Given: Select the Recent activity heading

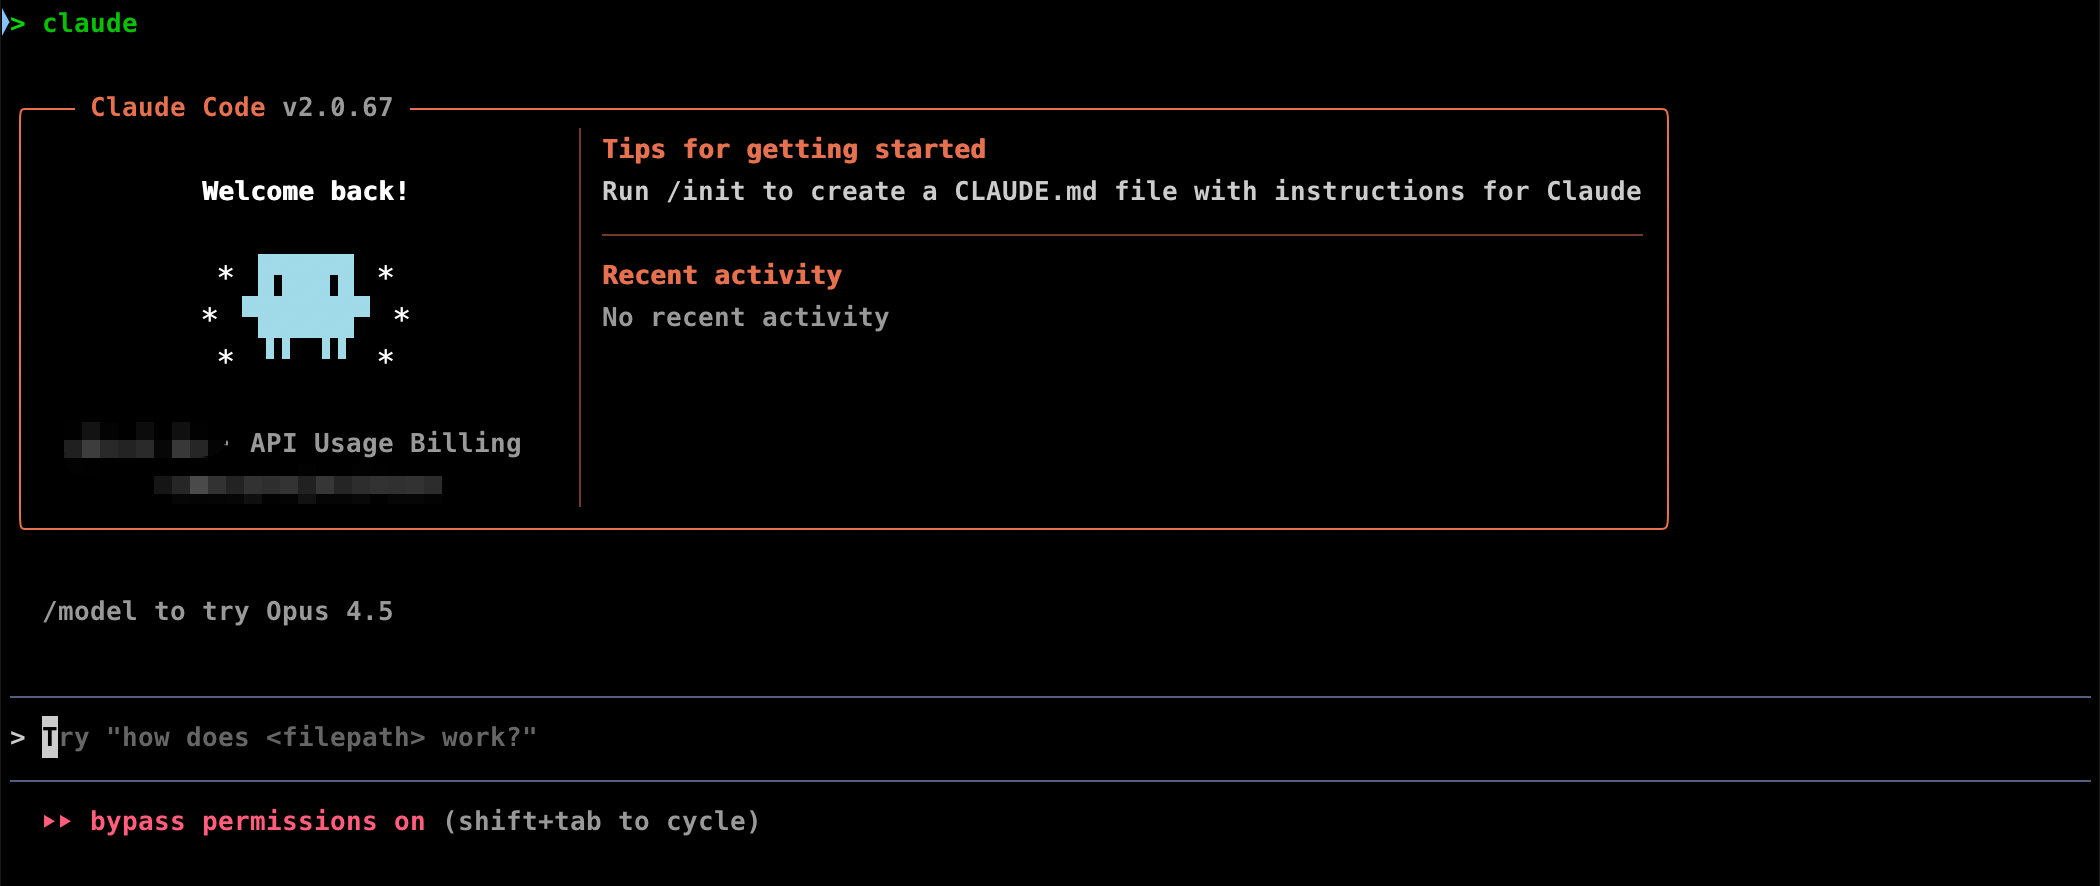Looking at the screenshot, I should coord(721,275).
